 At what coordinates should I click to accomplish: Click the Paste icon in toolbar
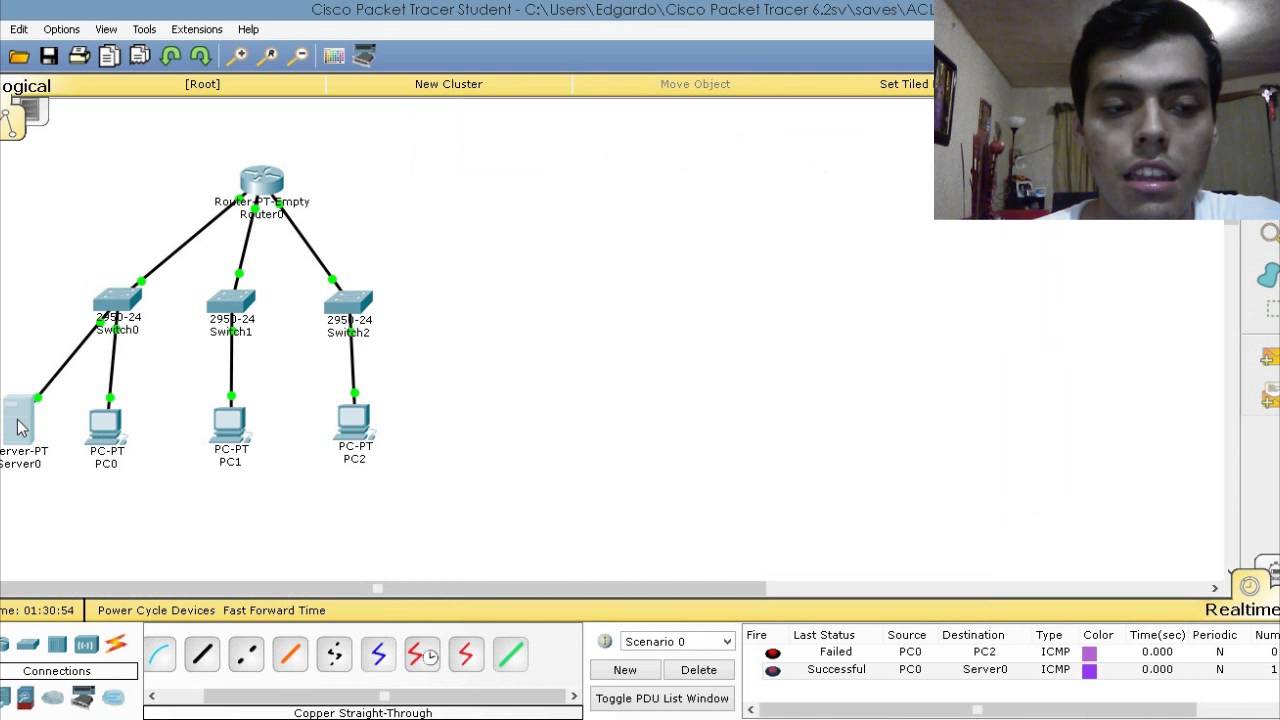point(140,57)
